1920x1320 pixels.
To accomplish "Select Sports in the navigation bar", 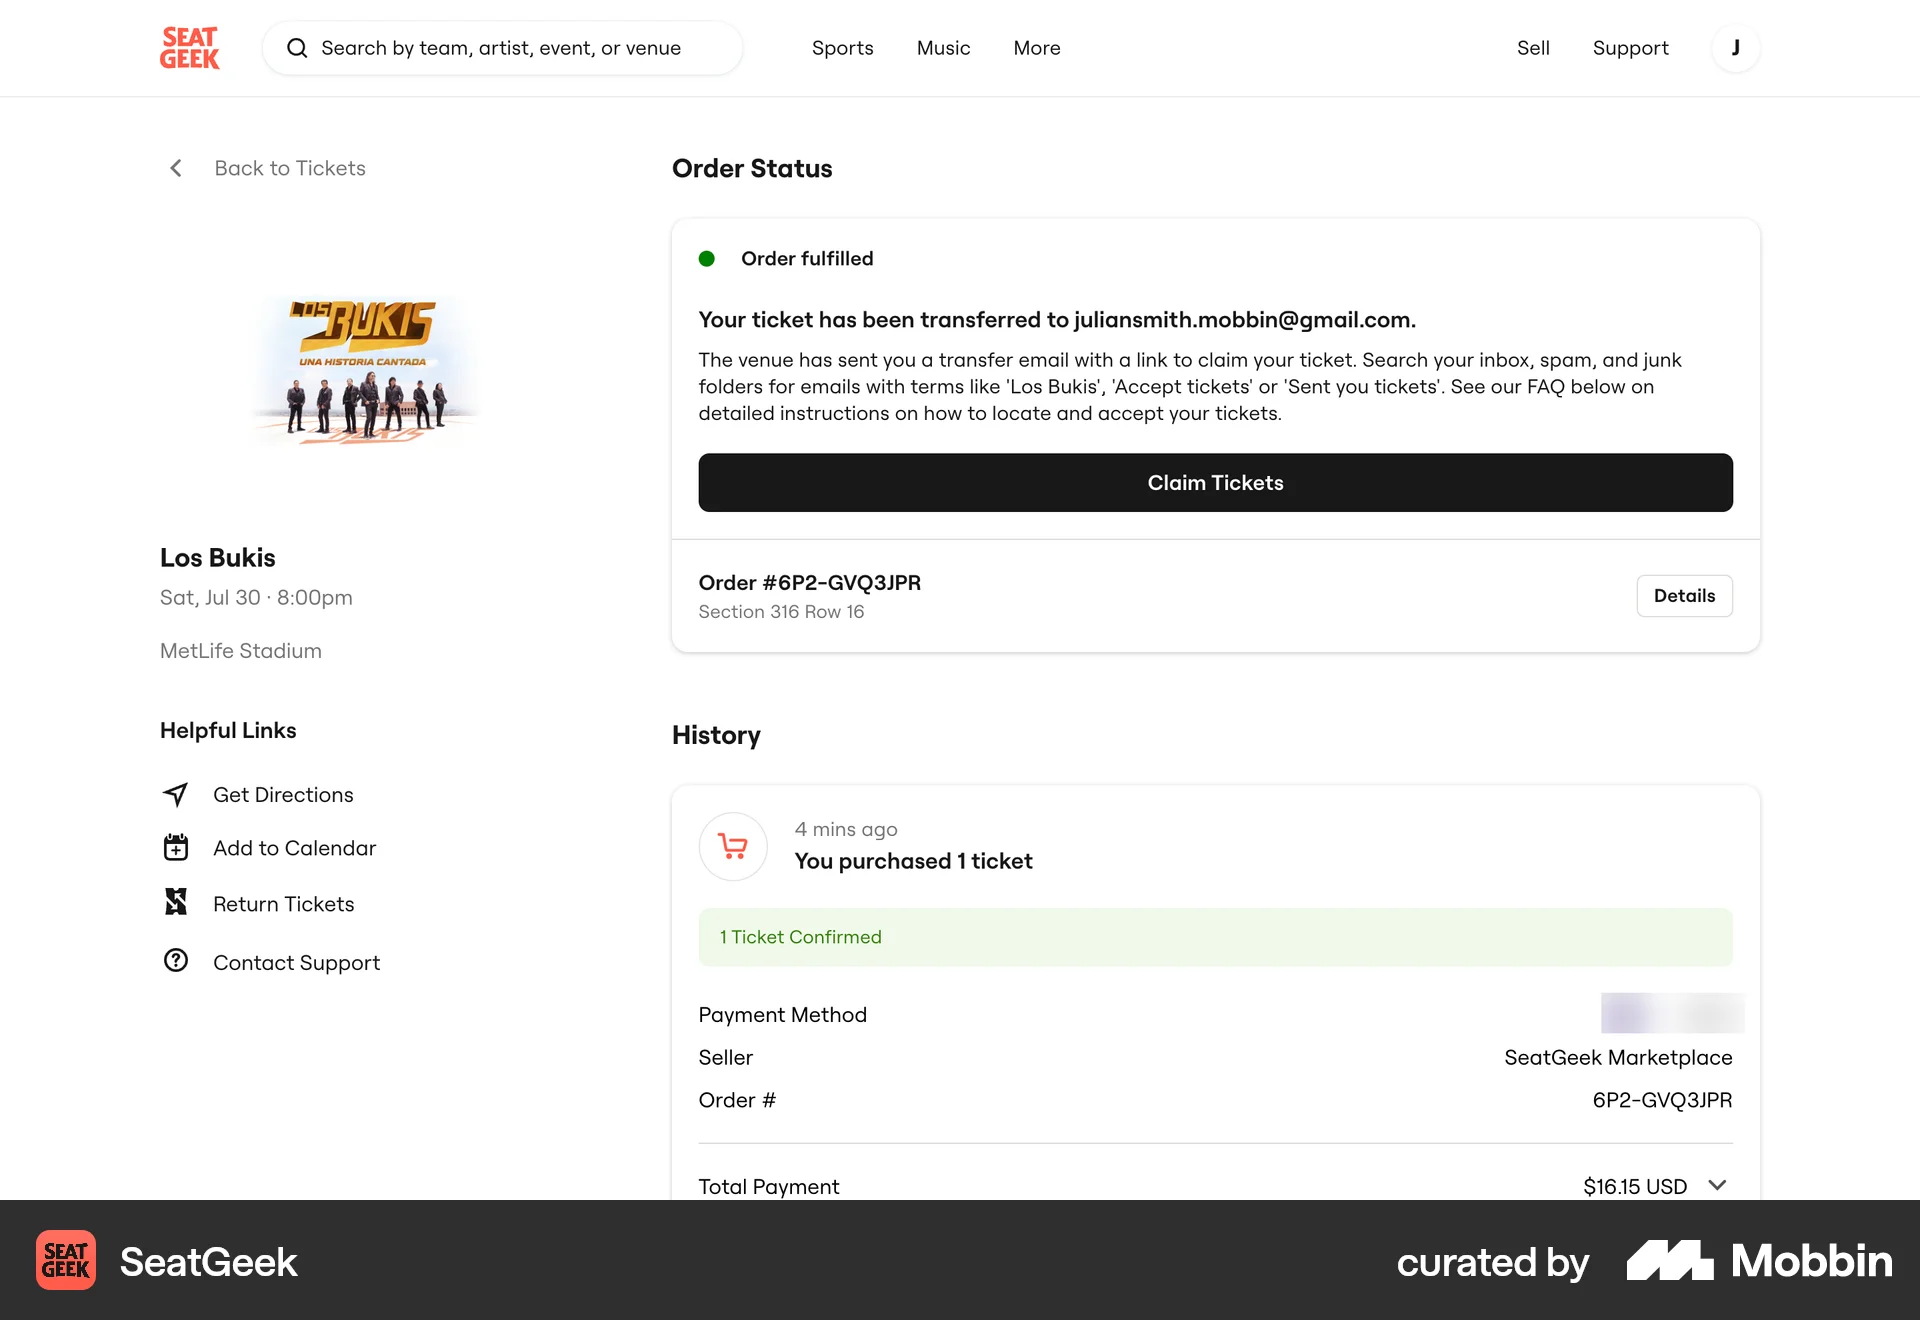I will tap(842, 47).
